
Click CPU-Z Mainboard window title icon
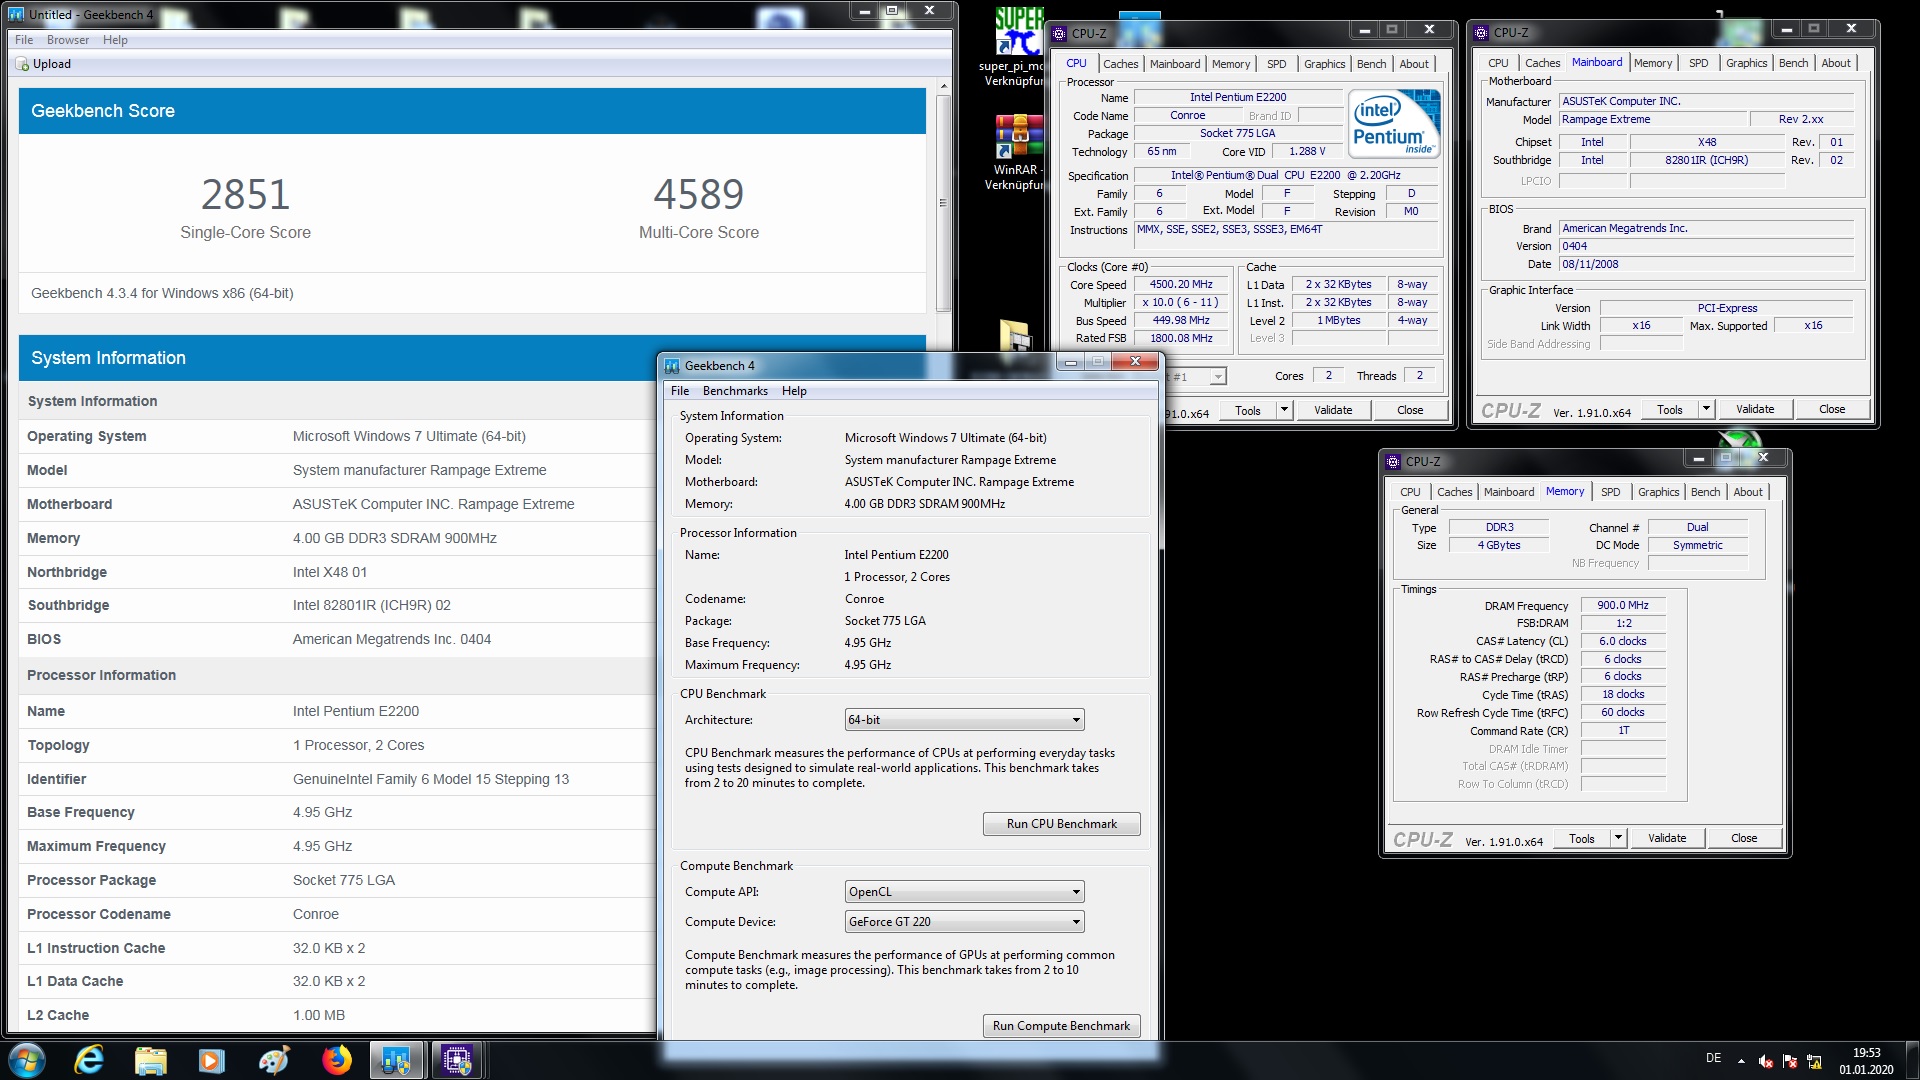click(x=1481, y=33)
